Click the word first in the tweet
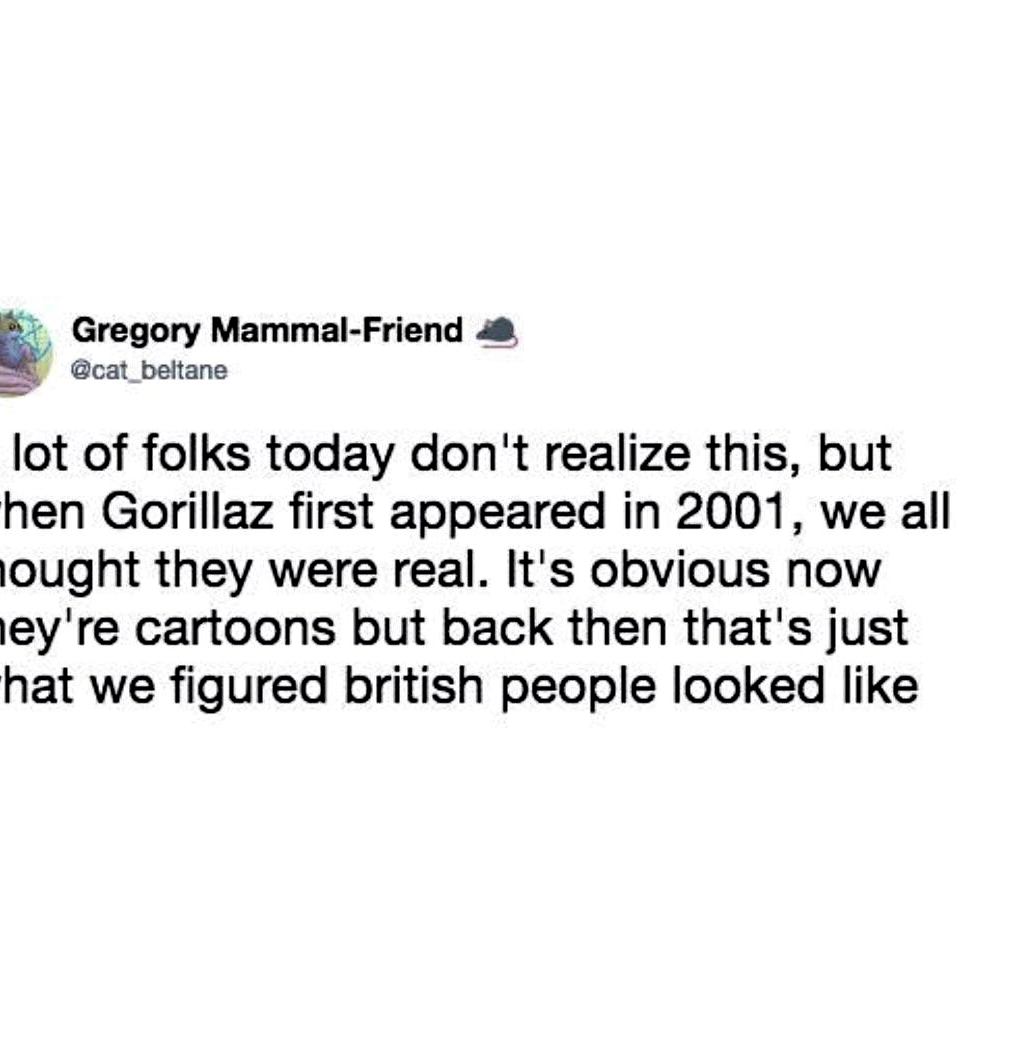The image size is (1018, 1051). (x=331, y=512)
